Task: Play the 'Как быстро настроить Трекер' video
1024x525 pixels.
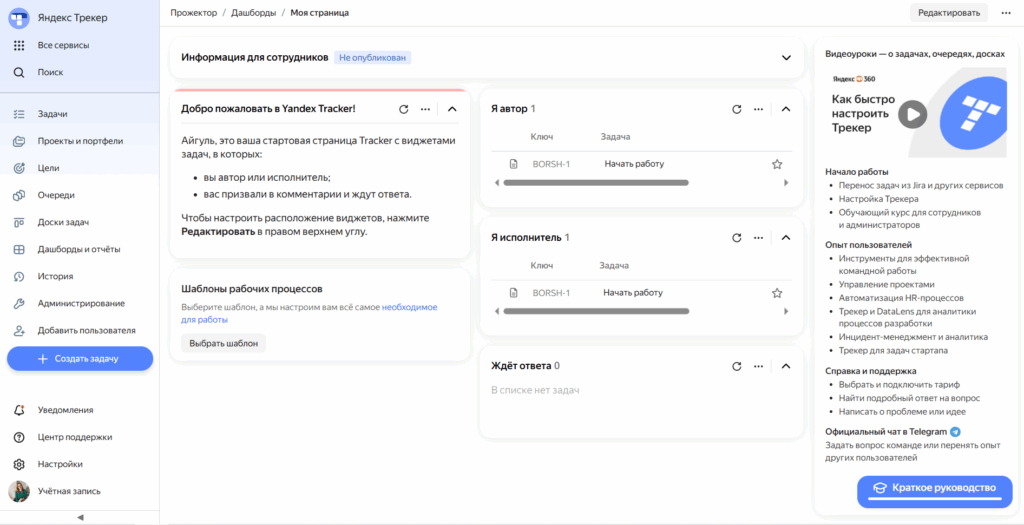Action: click(x=911, y=114)
